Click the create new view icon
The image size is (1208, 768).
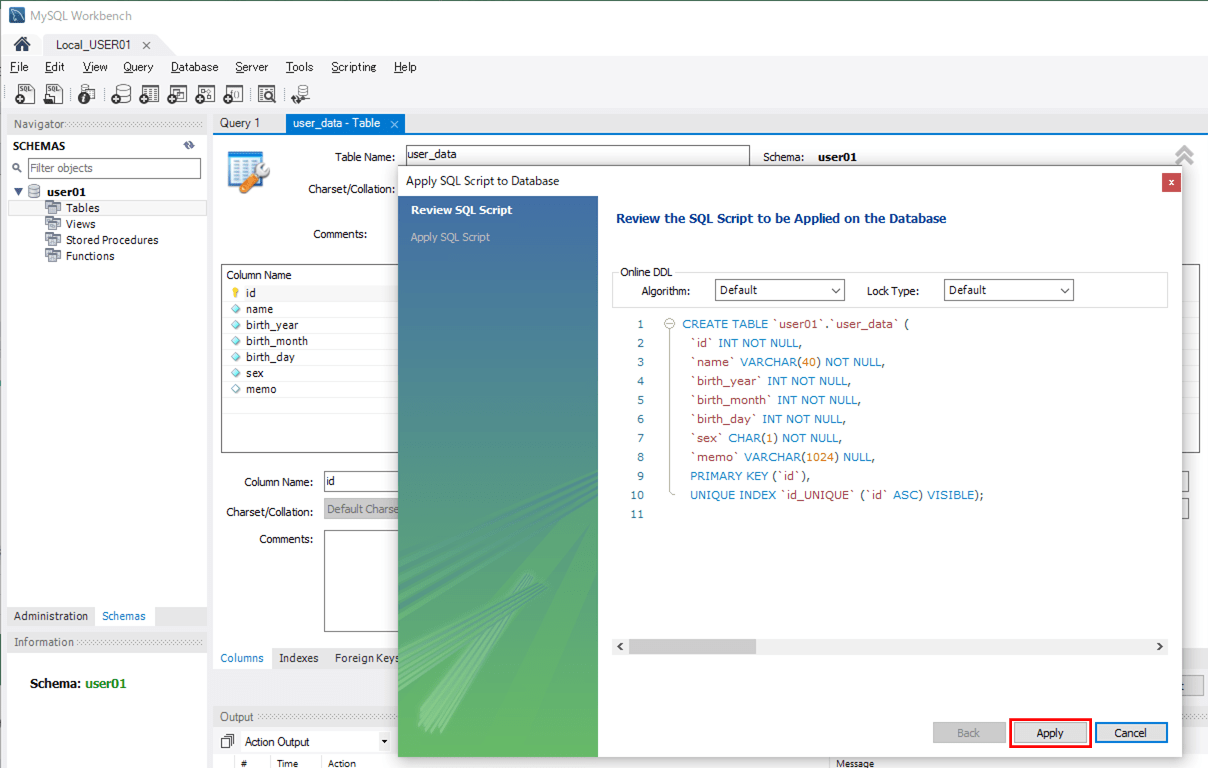point(177,94)
